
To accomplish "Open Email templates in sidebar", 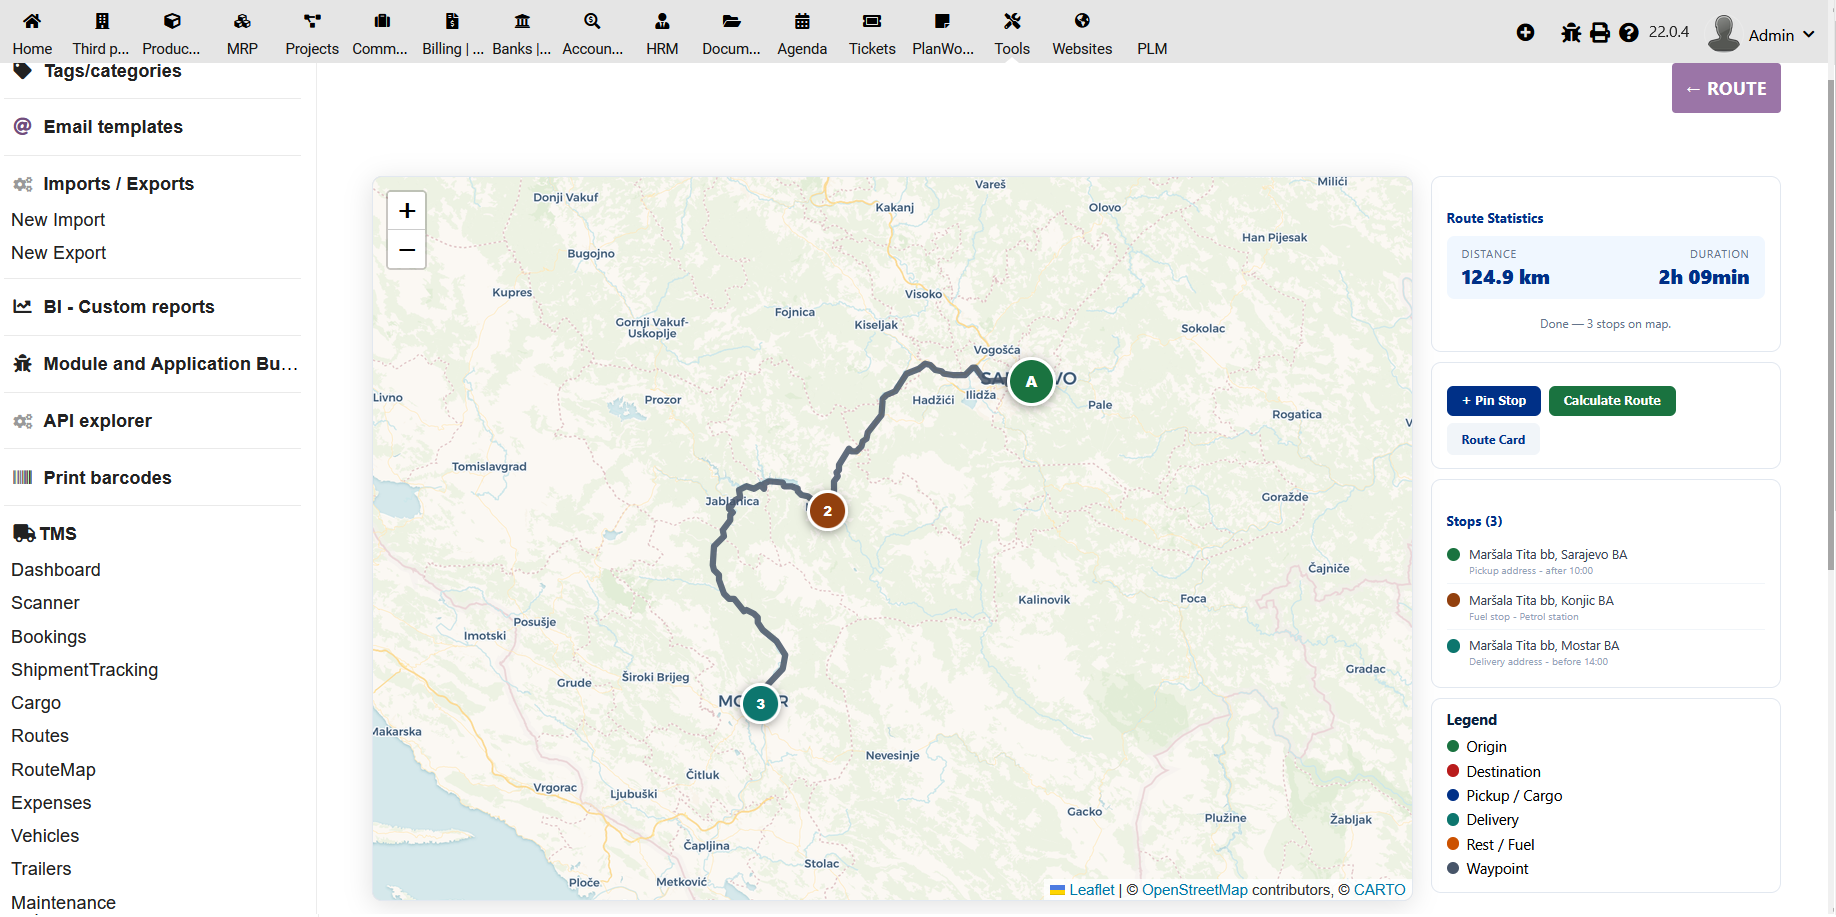I will tap(113, 127).
